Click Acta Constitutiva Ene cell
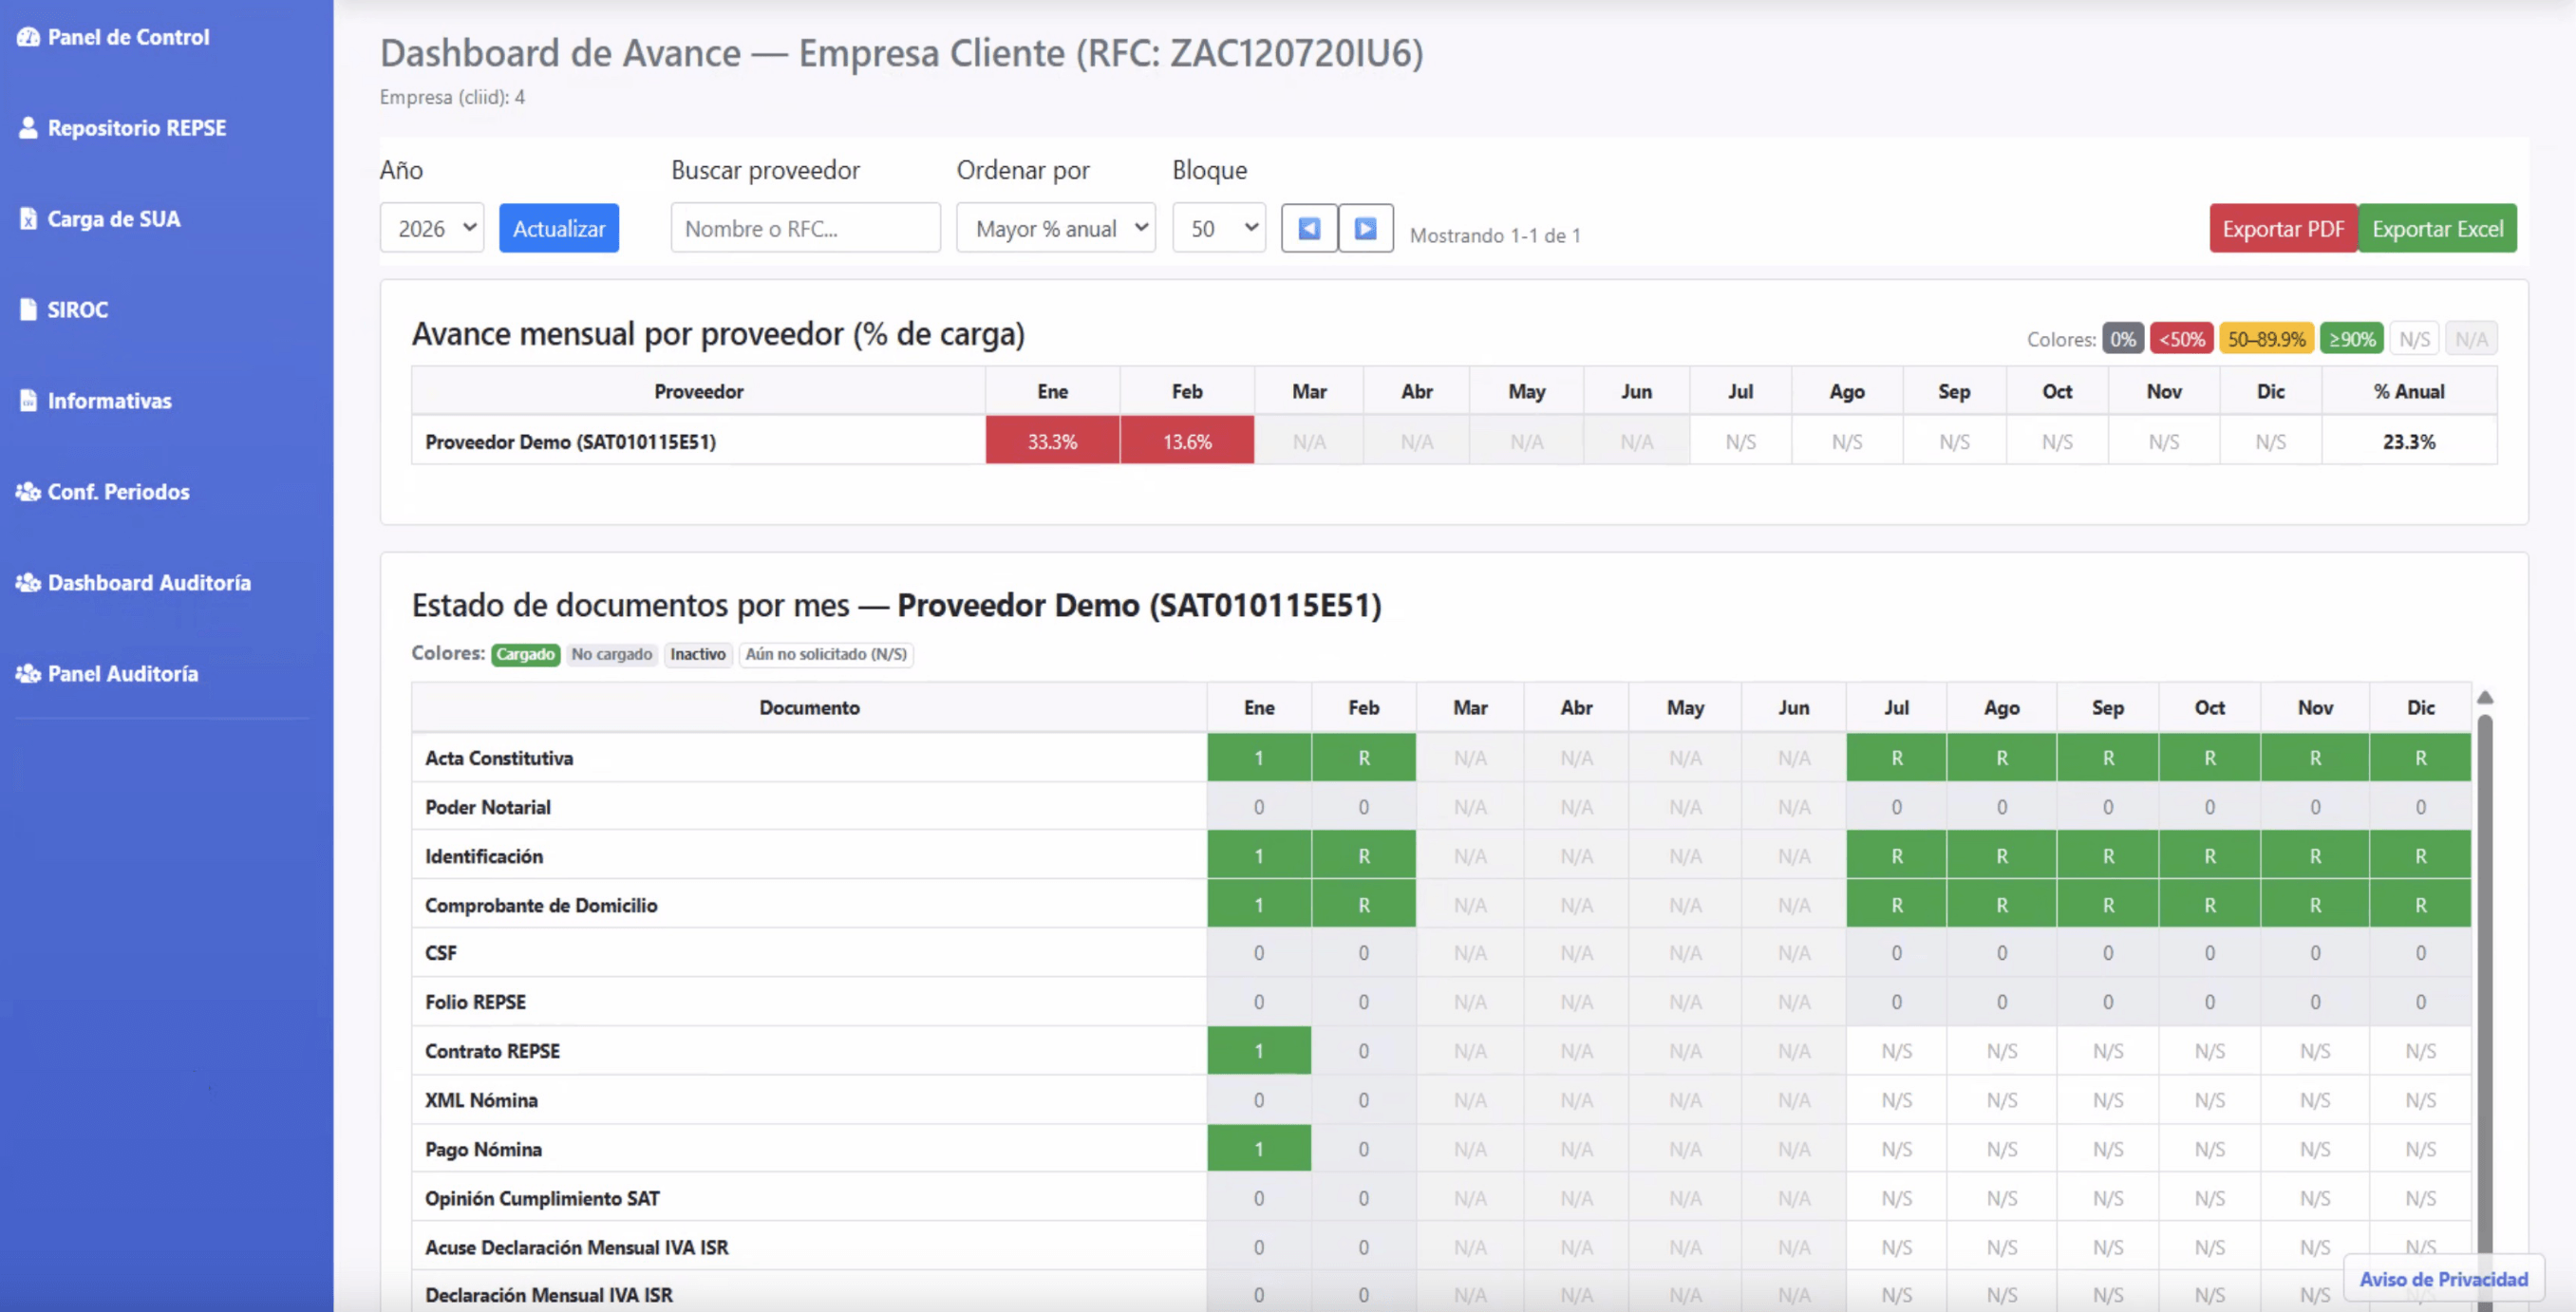2576x1312 pixels. point(1259,757)
